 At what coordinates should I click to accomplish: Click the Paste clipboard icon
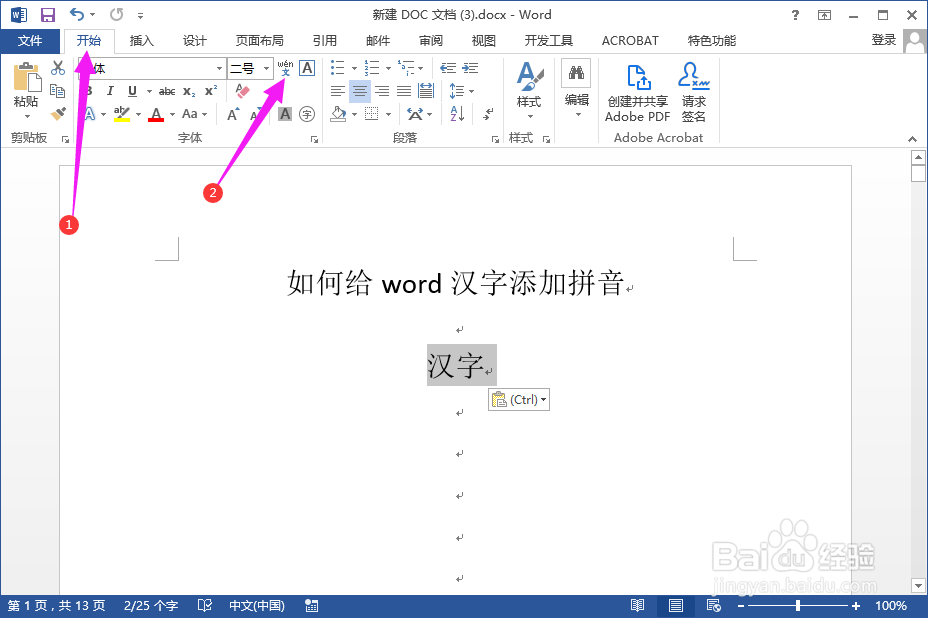[26, 77]
